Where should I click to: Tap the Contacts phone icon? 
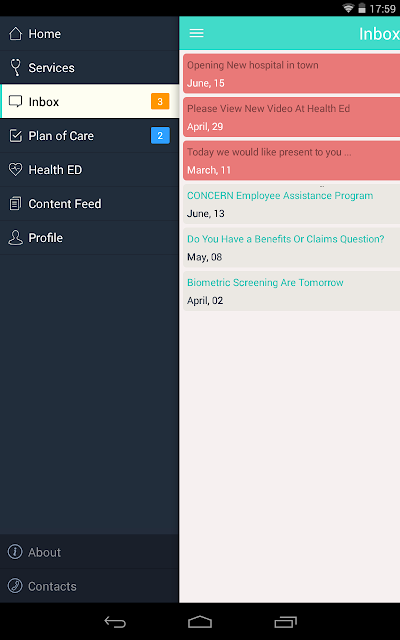pos(15,586)
